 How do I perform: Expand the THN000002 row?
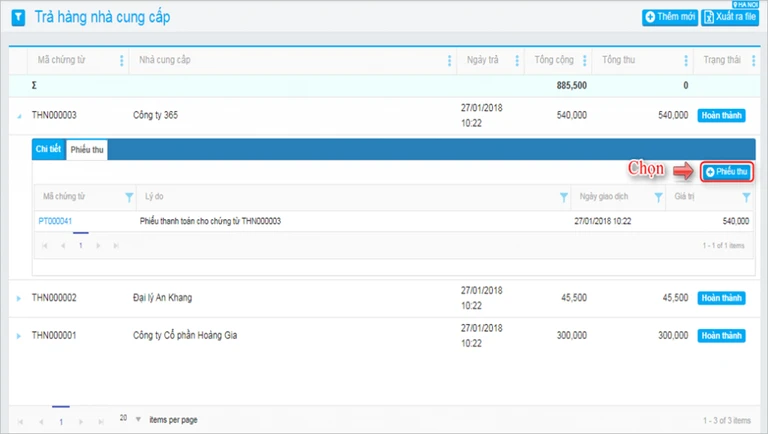point(19,298)
